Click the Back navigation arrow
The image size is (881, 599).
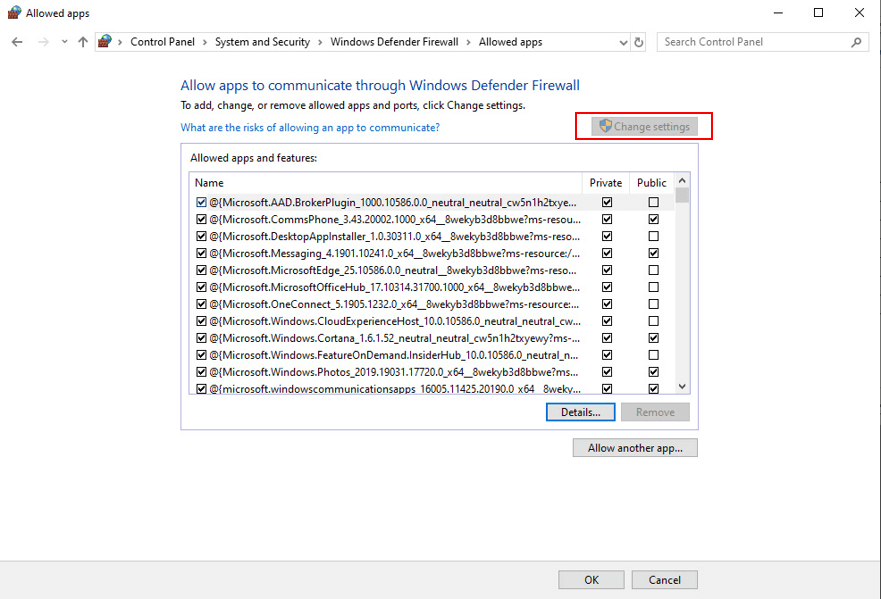point(17,42)
